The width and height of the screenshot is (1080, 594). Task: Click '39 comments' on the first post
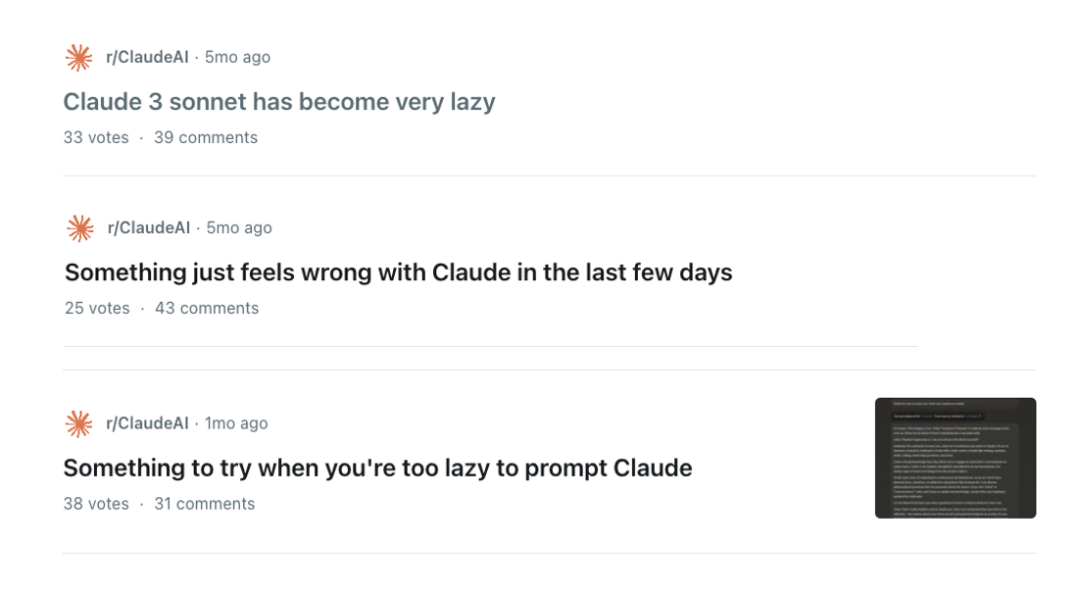[206, 137]
